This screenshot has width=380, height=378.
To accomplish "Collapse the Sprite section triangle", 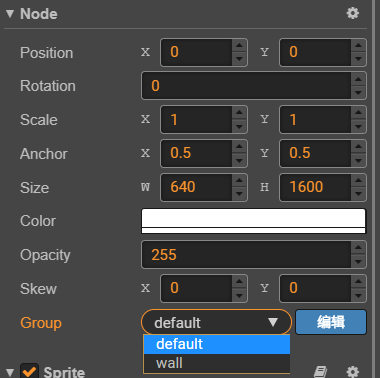I will tap(10, 372).
